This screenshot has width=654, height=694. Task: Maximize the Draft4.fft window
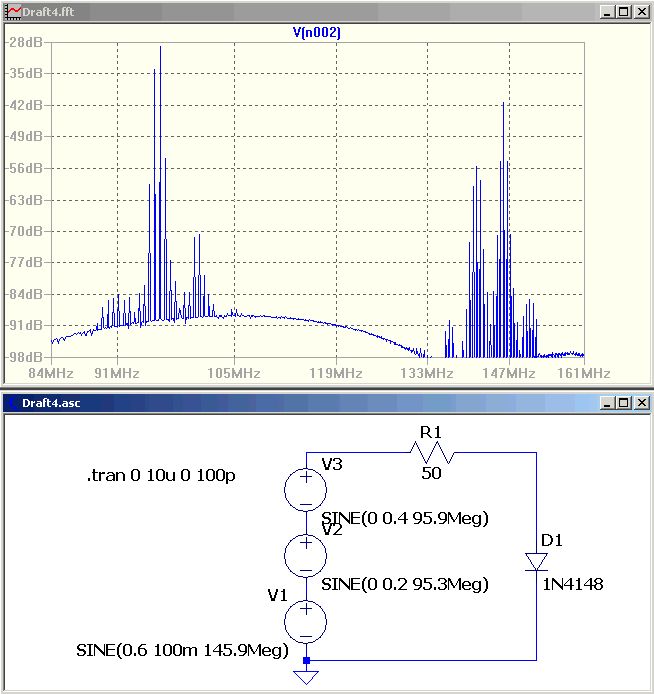click(x=623, y=12)
